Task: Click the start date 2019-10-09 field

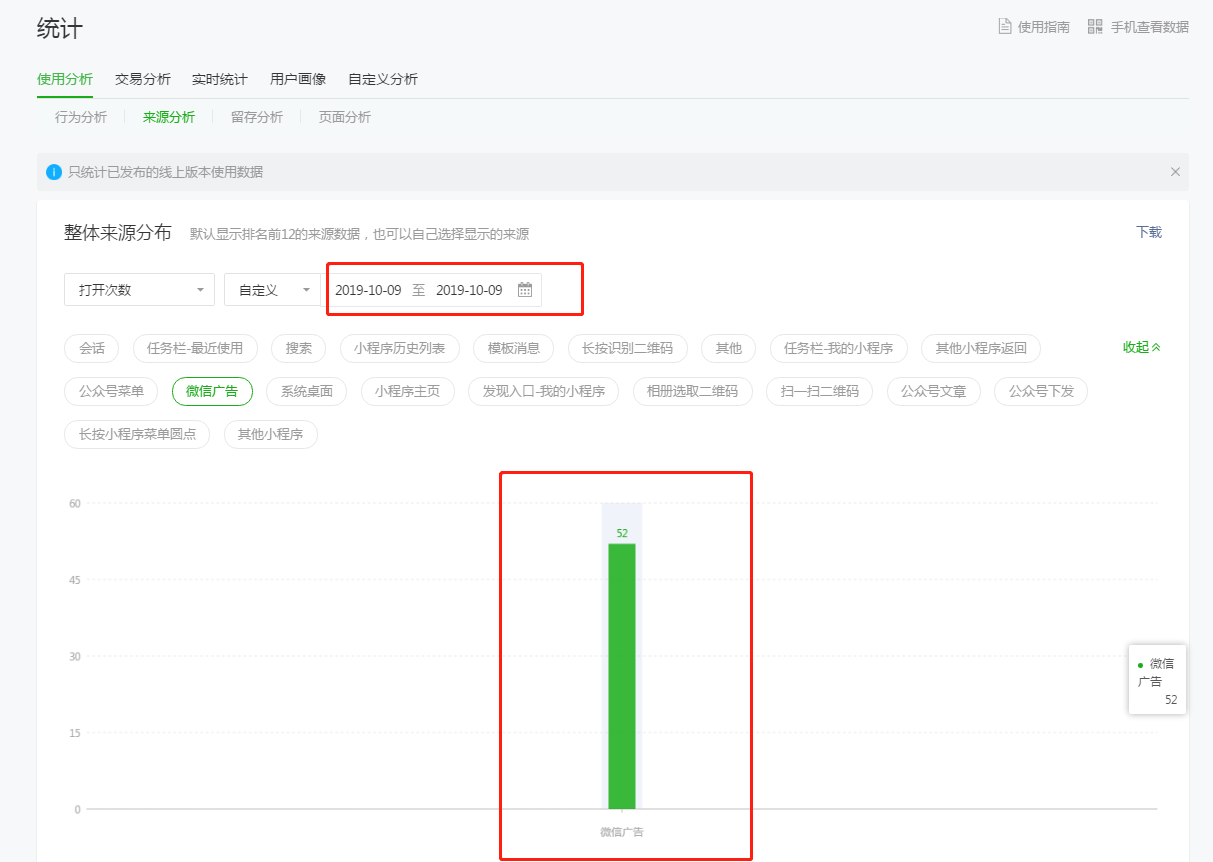Action: (368, 290)
